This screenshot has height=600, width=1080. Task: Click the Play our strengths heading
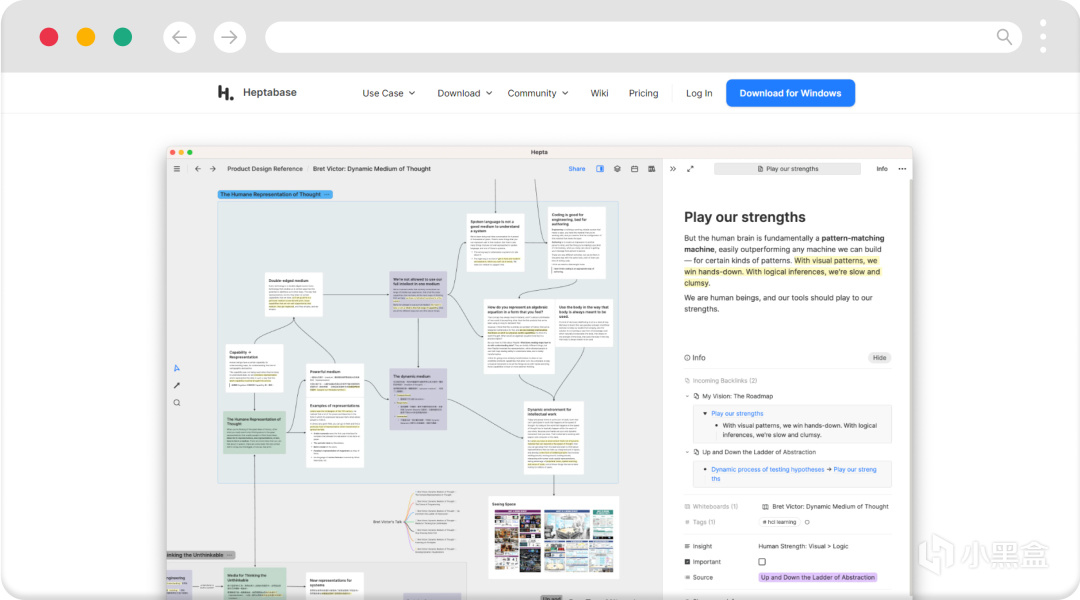coord(745,217)
